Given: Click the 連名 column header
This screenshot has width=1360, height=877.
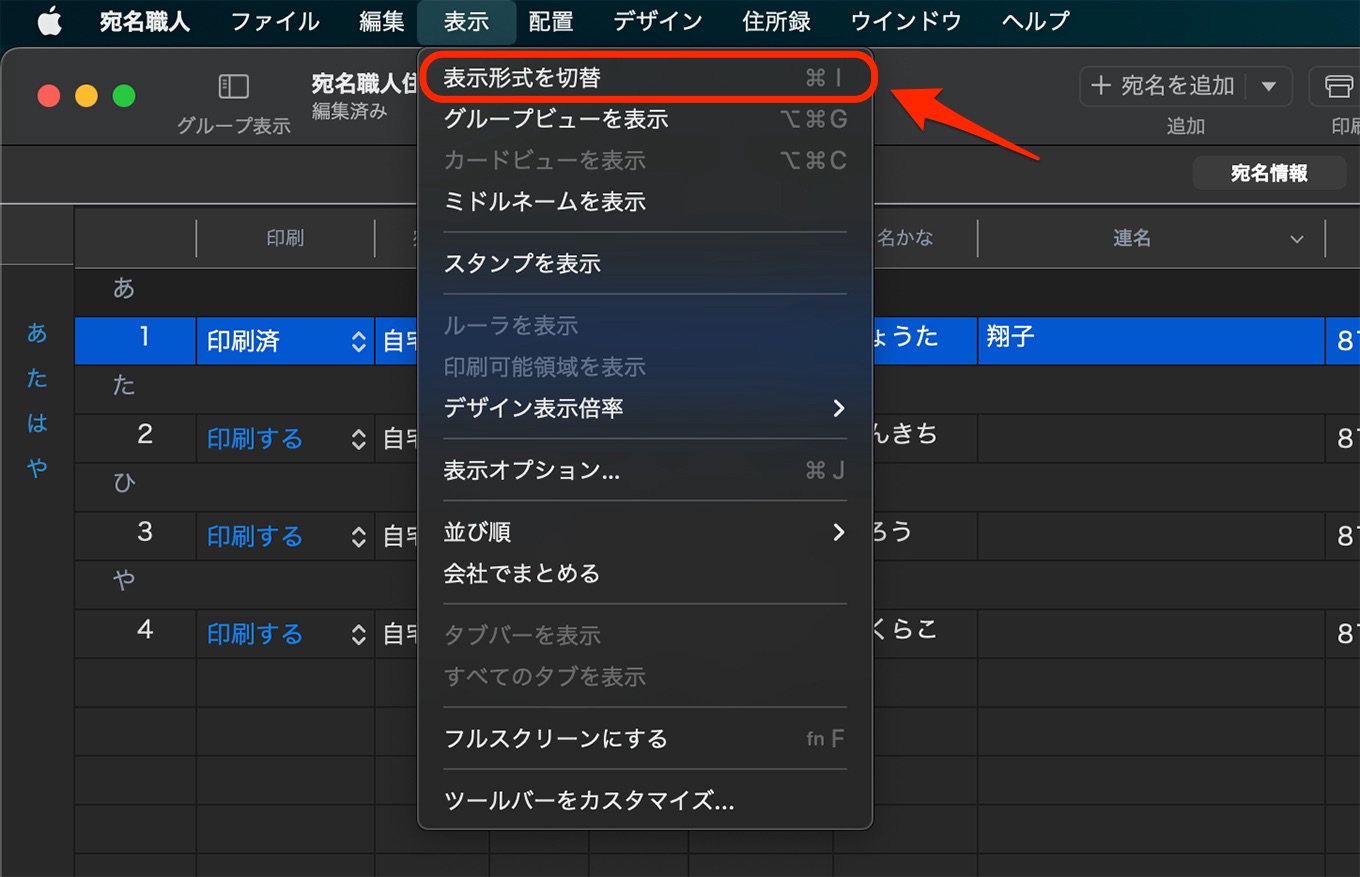Looking at the screenshot, I should (1131, 238).
